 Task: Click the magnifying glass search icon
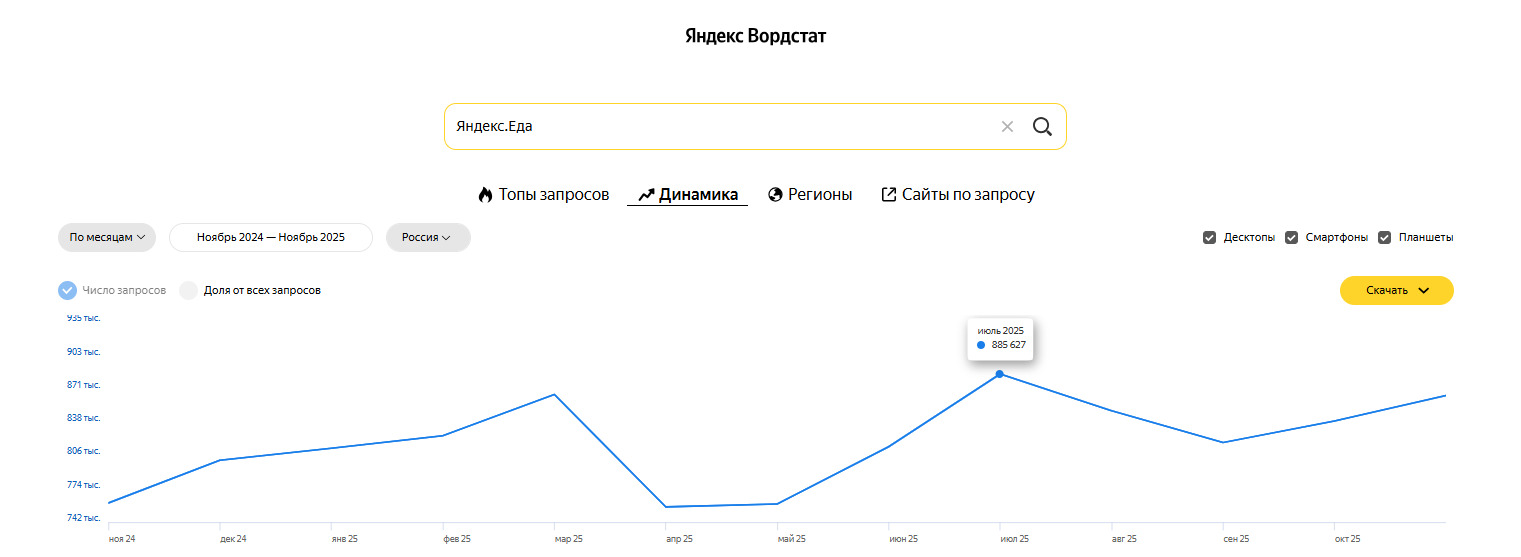1042,127
